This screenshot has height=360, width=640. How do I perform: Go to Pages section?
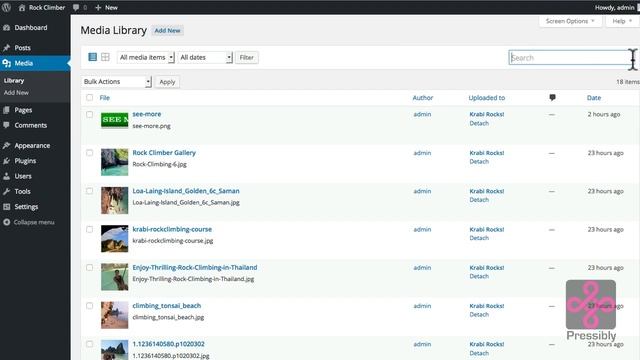[23, 110]
